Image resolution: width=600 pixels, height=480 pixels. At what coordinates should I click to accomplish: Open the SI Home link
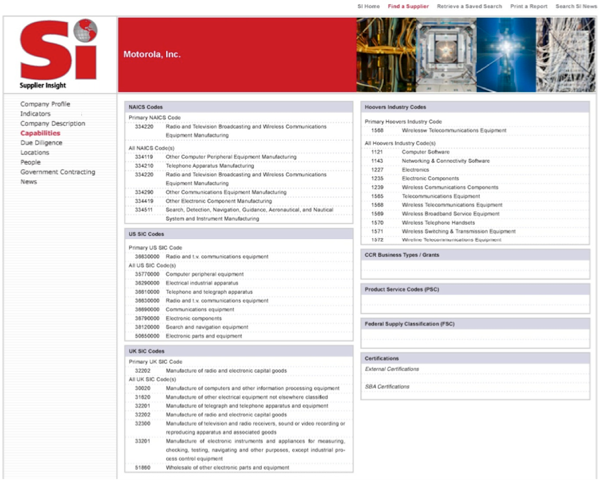point(368,7)
